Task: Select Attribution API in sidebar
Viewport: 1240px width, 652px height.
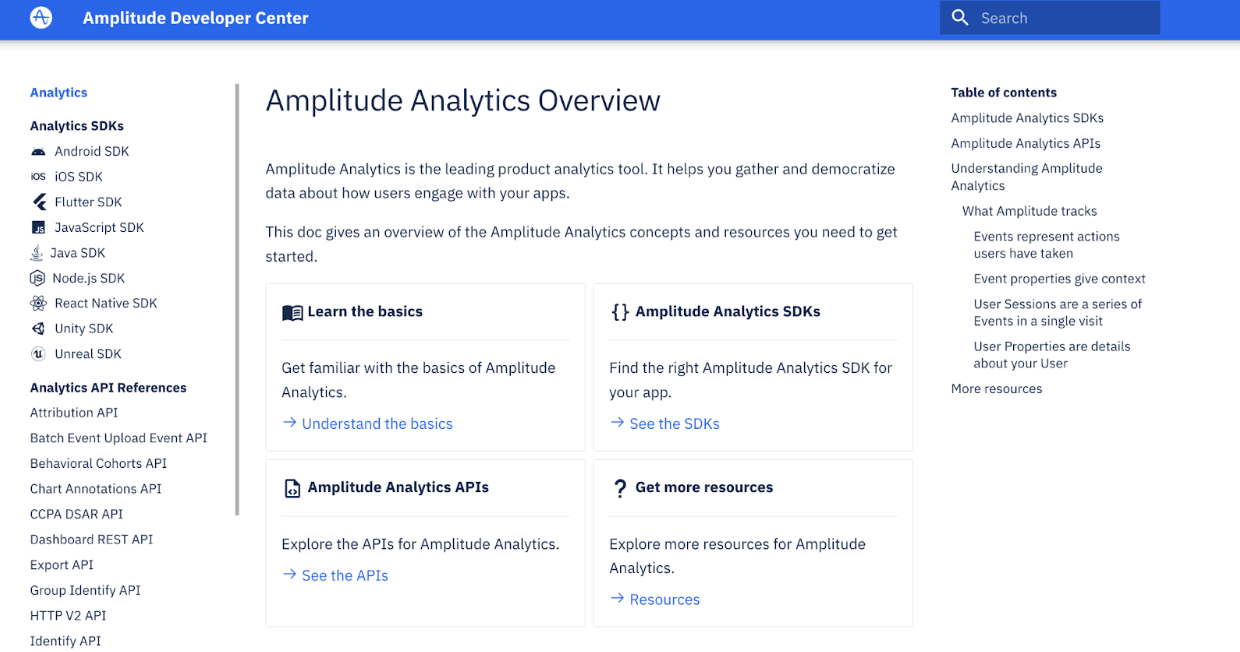Action: 74,413
